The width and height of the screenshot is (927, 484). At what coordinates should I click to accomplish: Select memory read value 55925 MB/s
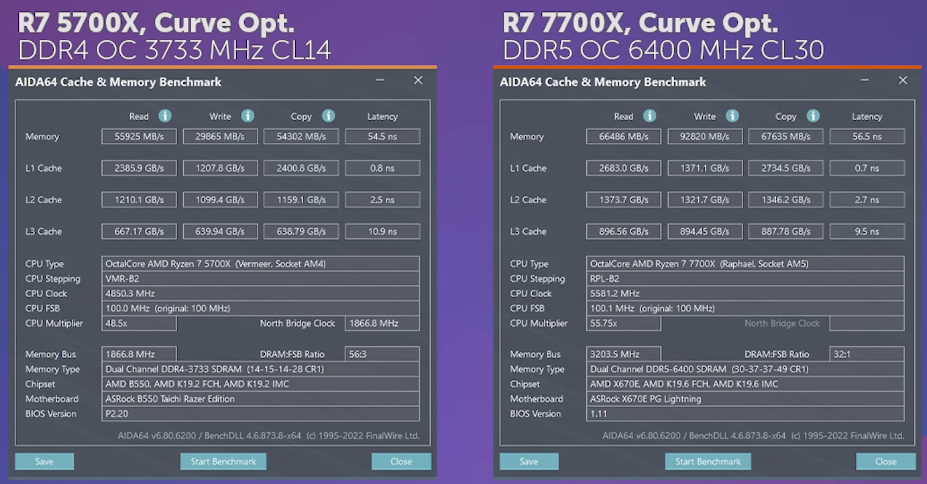(139, 137)
